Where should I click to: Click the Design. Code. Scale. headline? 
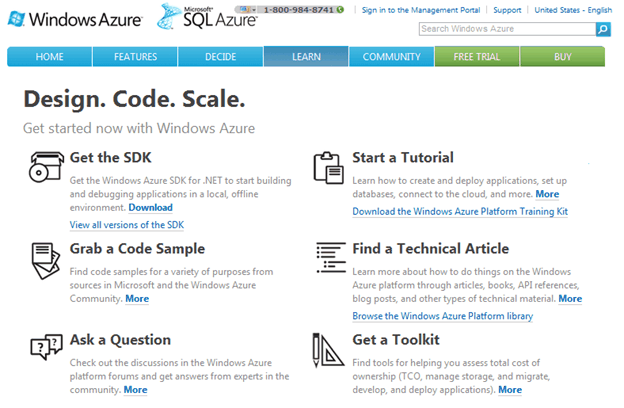pyautogui.click(x=134, y=99)
